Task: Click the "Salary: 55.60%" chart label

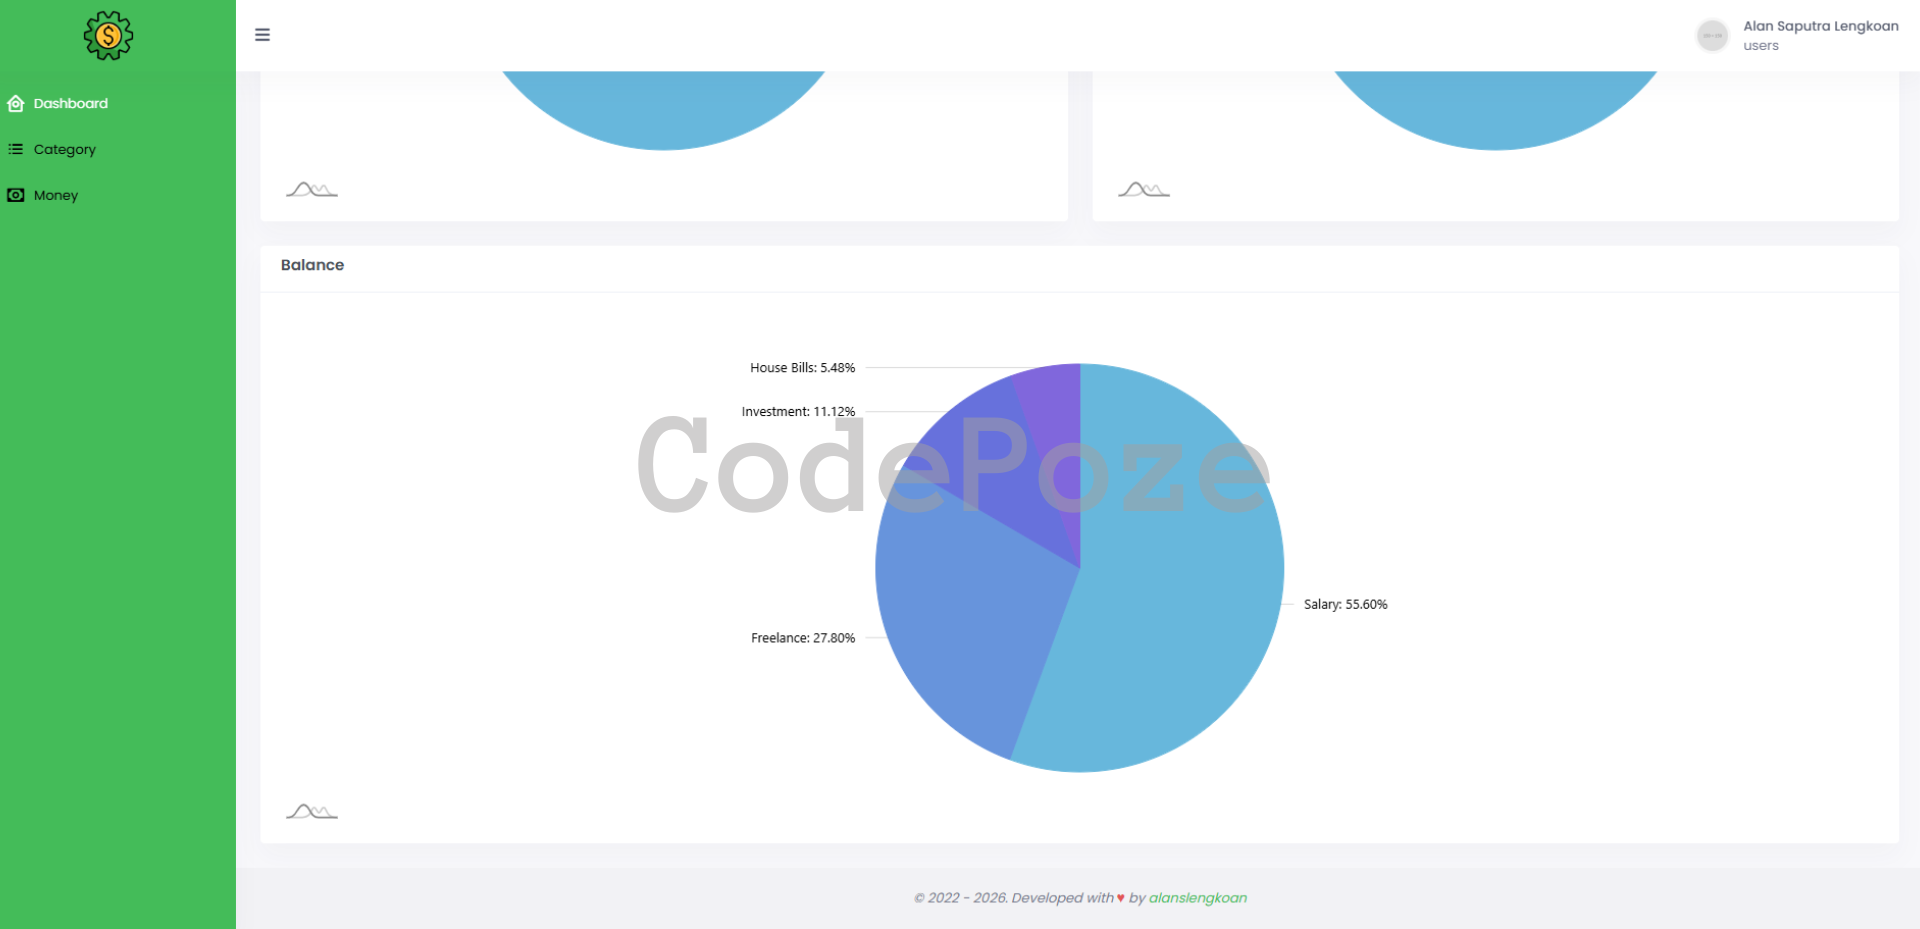Action: pyautogui.click(x=1345, y=604)
